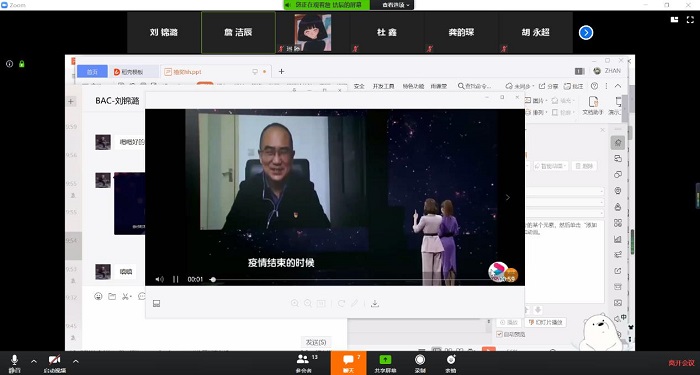The height and width of the screenshot is (375, 700).
Task: Show more participants with blue arrow
Action: tap(586, 33)
